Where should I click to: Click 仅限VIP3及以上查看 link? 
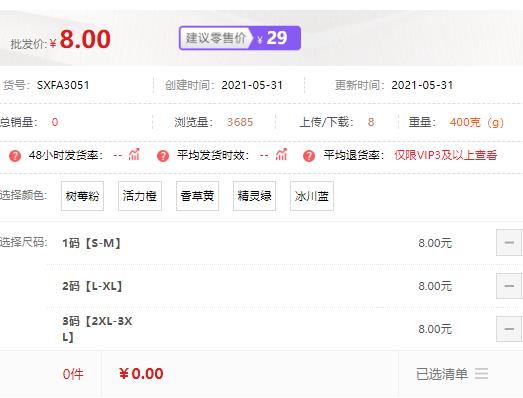(x=446, y=155)
